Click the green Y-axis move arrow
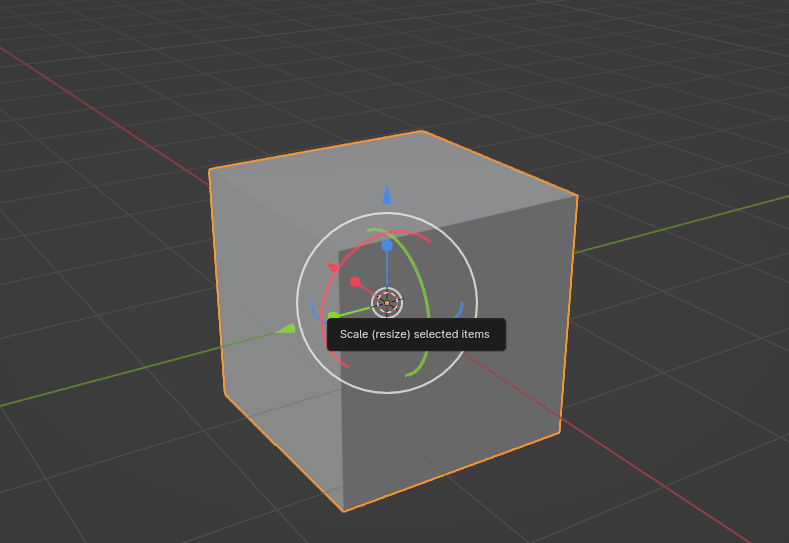The width and height of the screenshot is (789, 543). coord(286,328)
